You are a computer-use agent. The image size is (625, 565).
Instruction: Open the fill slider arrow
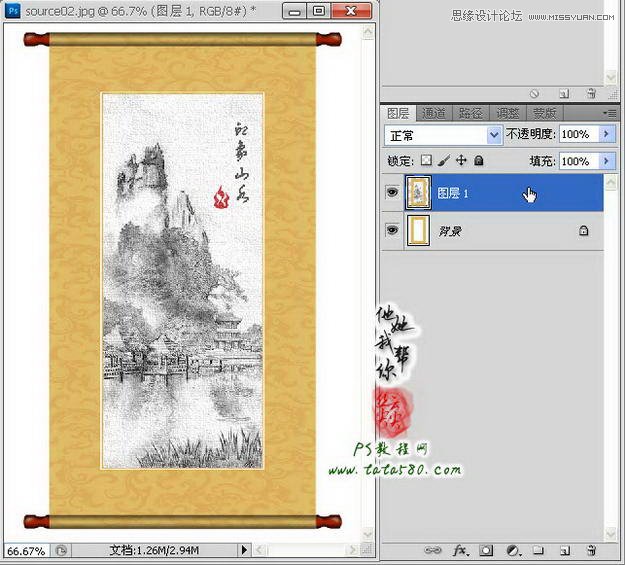click(x=607, y=161)
